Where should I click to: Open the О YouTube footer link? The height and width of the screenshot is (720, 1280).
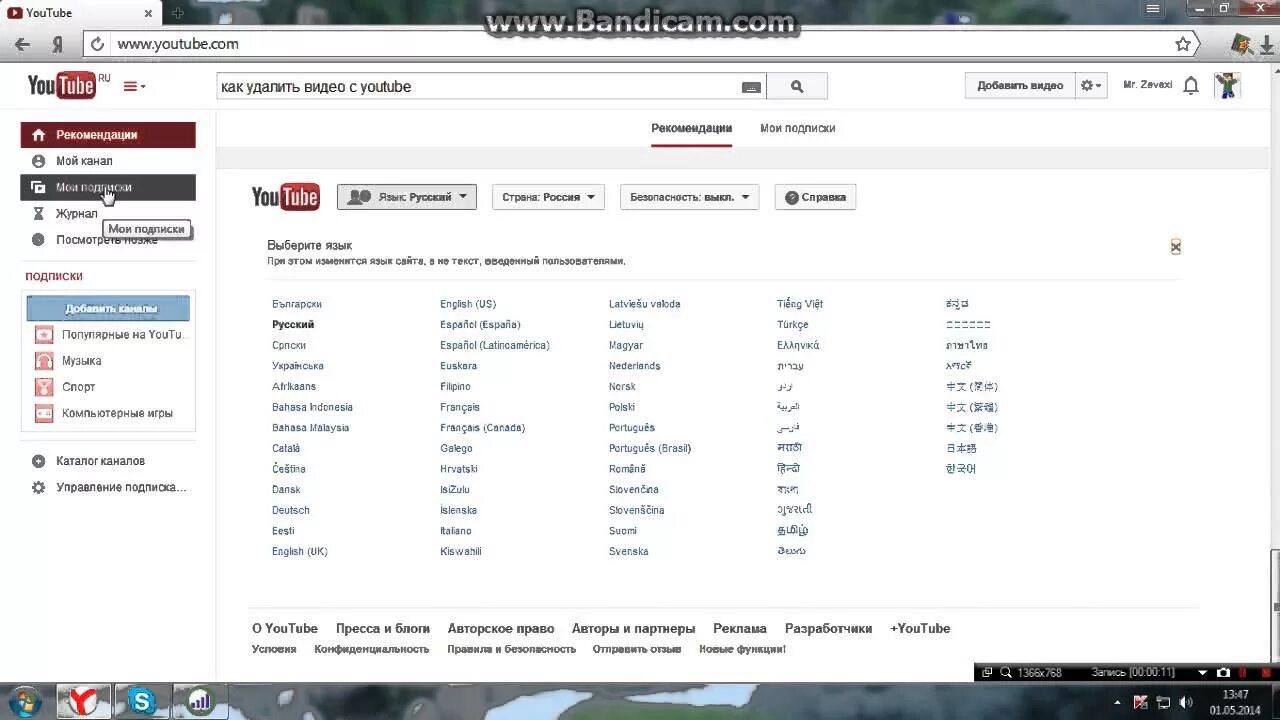(x=285, y=629)
